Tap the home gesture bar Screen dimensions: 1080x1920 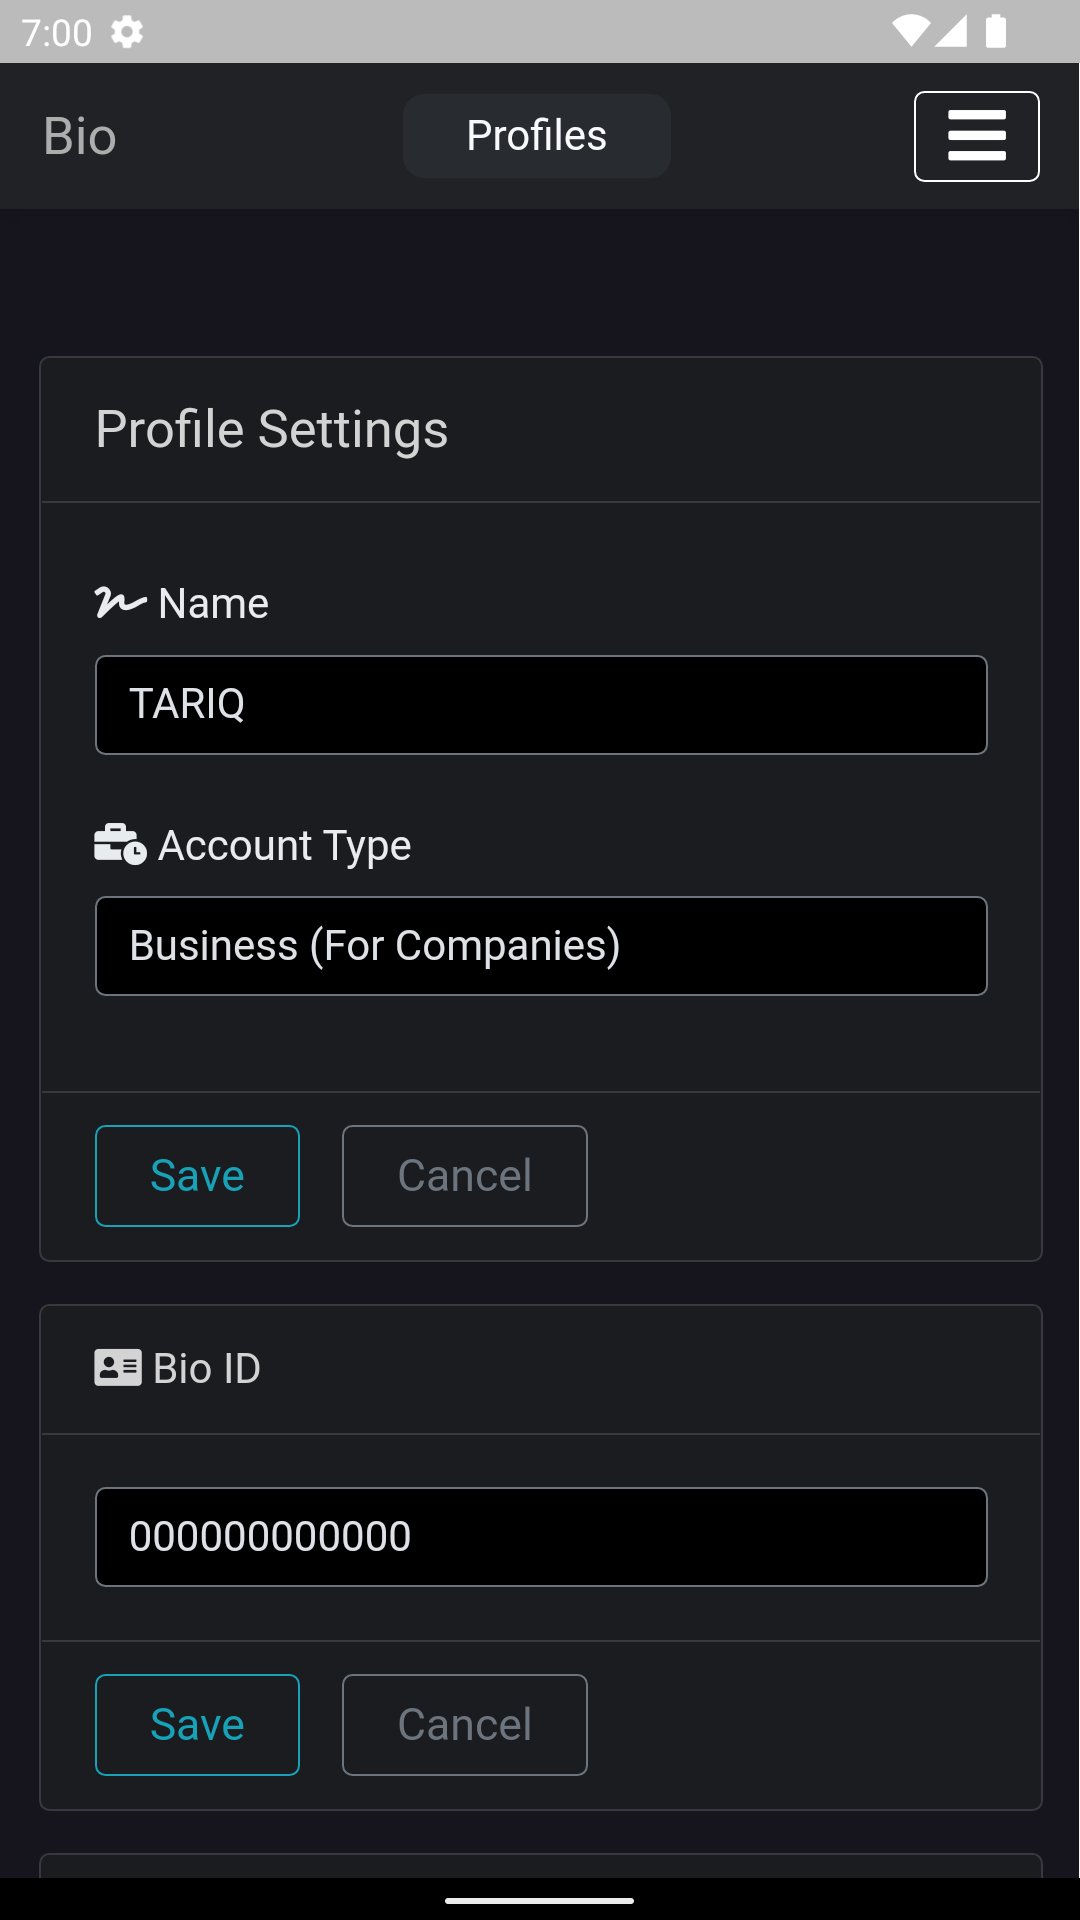(x=540, y=1900)
